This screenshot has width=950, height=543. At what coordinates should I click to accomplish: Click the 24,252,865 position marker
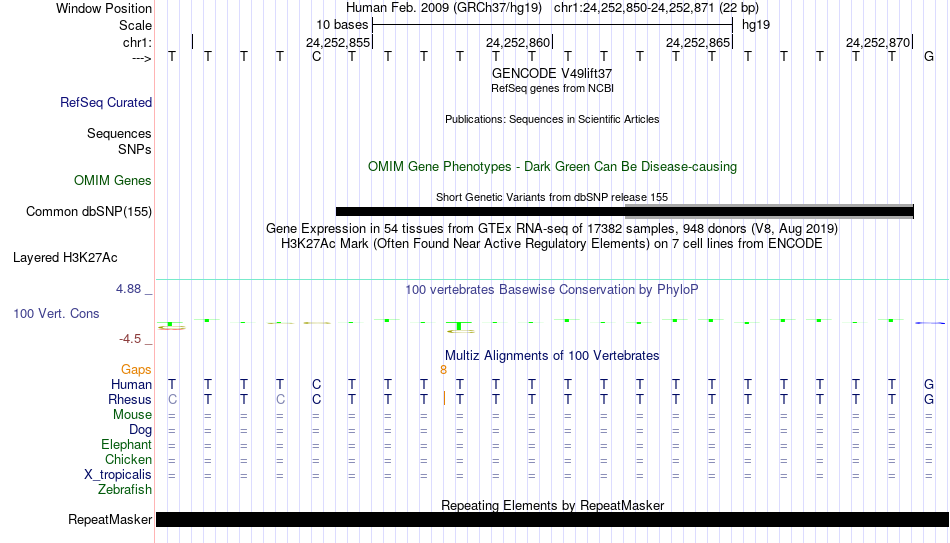click(698, 42)
